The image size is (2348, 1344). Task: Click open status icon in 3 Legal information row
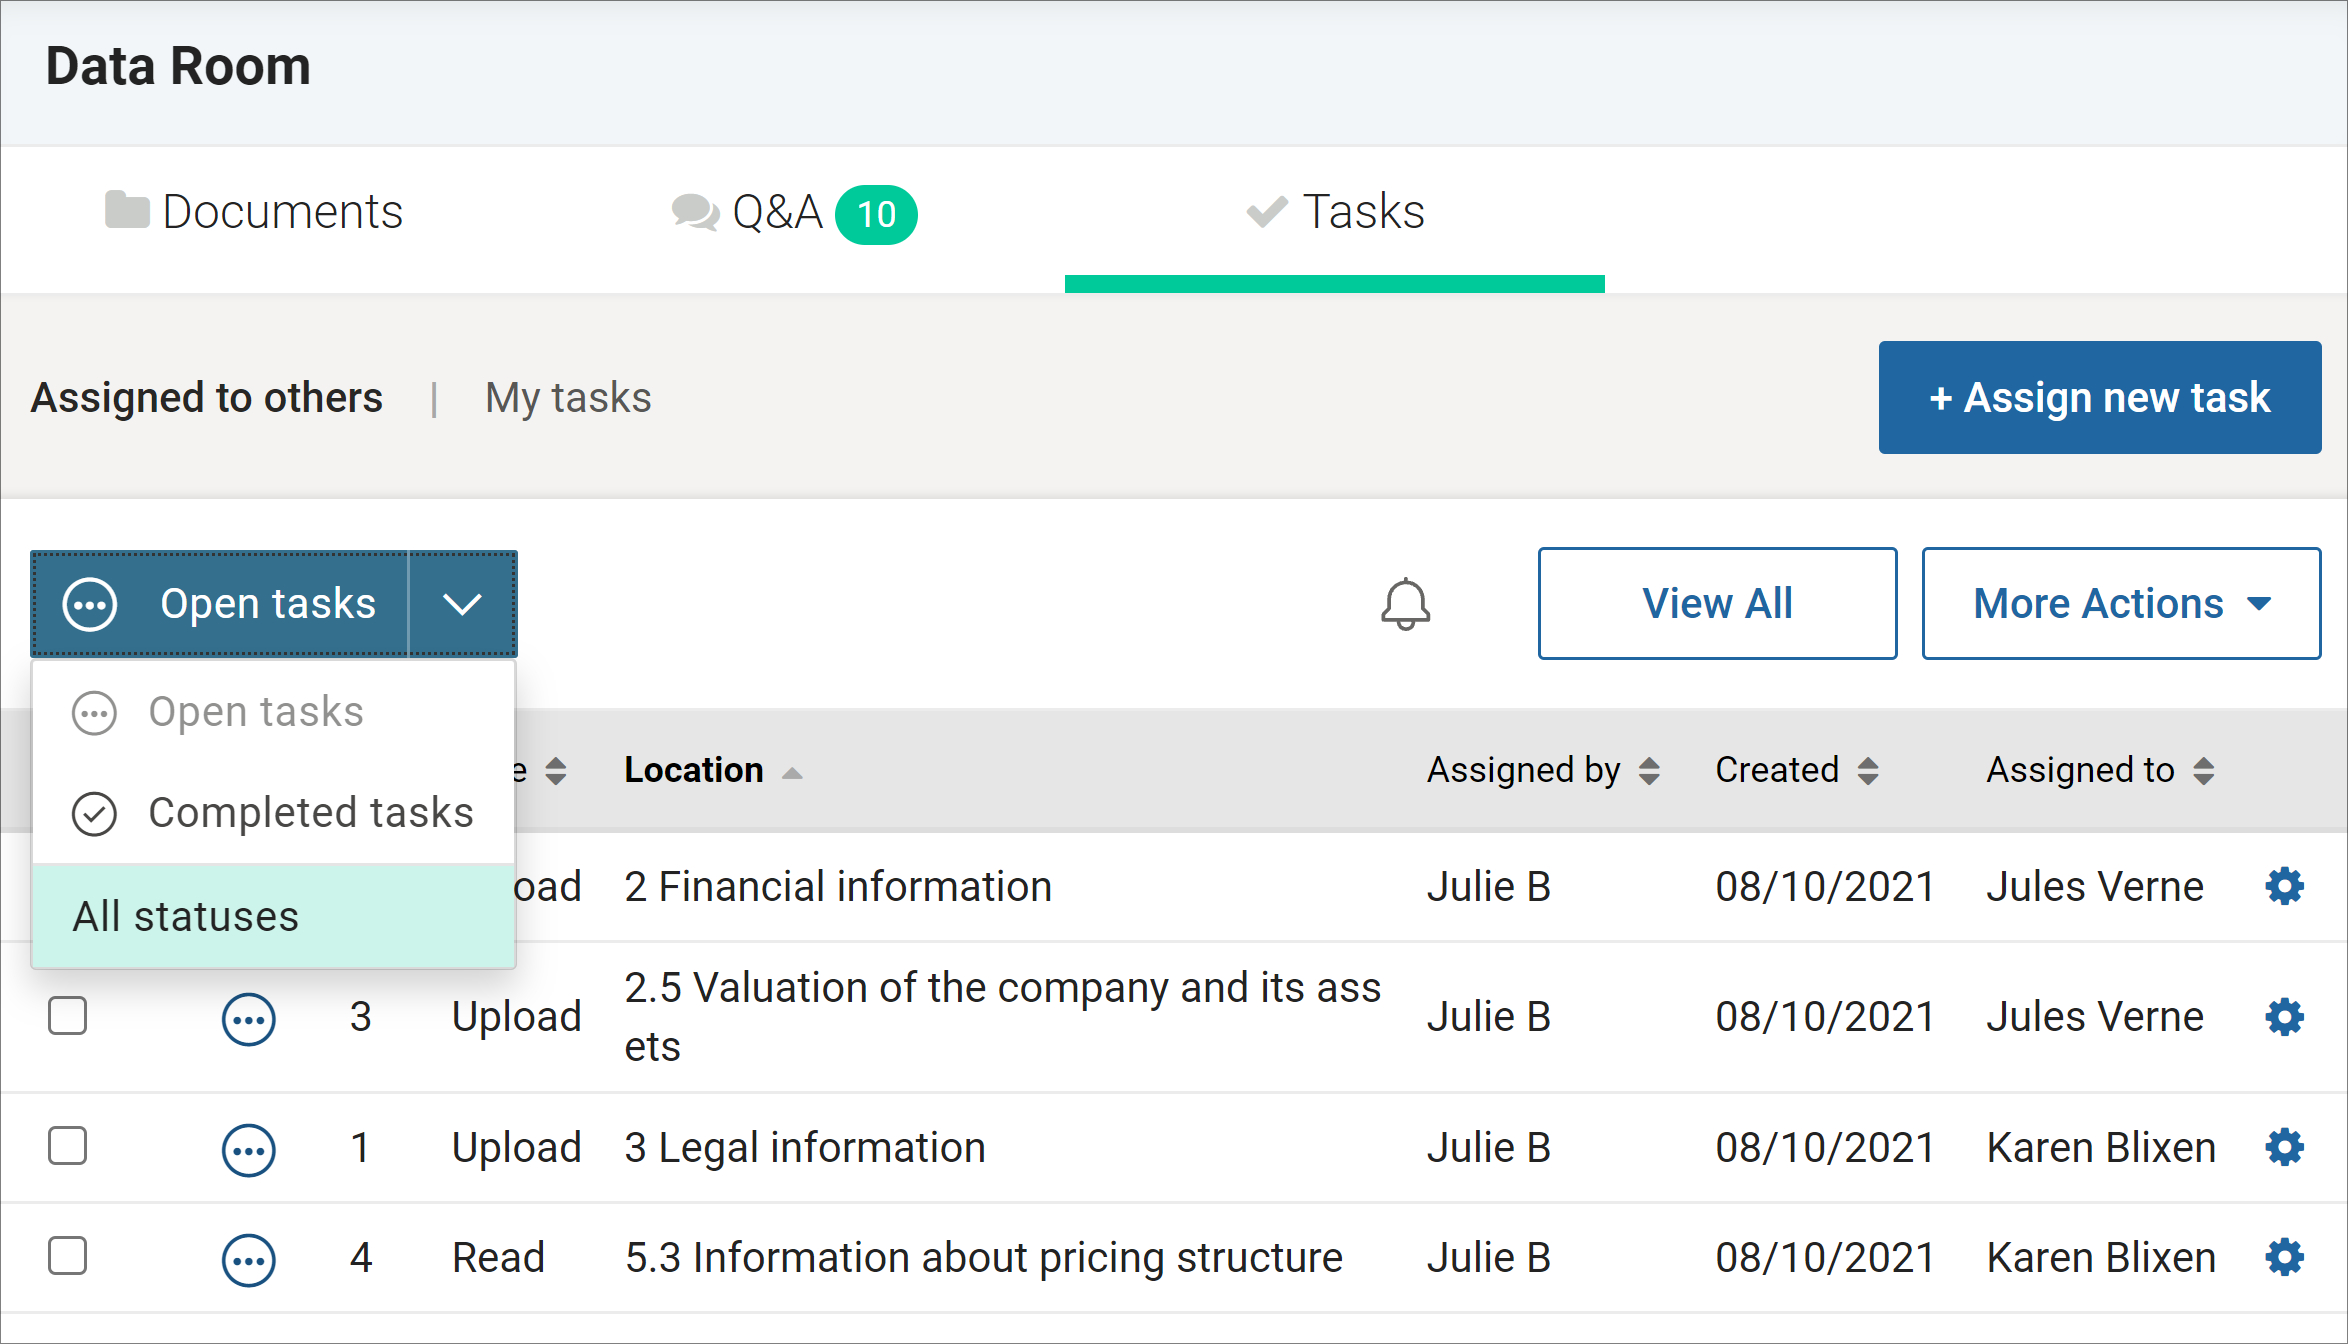pos(248,1150)
